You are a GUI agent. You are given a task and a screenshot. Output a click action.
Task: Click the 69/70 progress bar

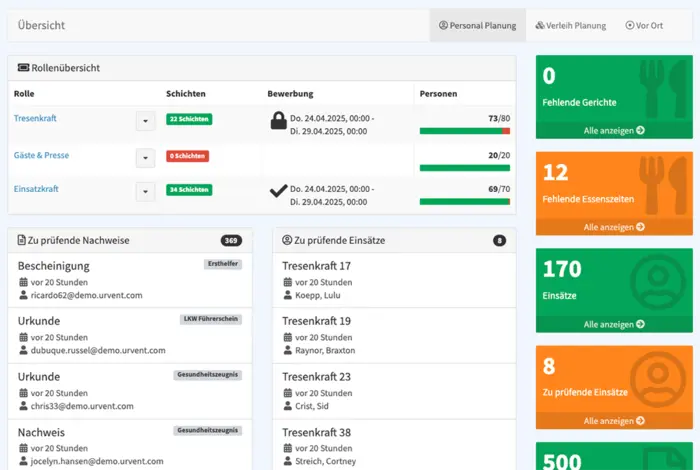(x=465, y=202)
